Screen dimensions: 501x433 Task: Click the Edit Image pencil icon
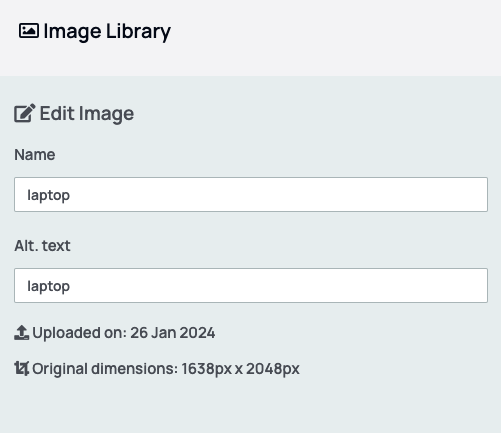click(25, 113)
